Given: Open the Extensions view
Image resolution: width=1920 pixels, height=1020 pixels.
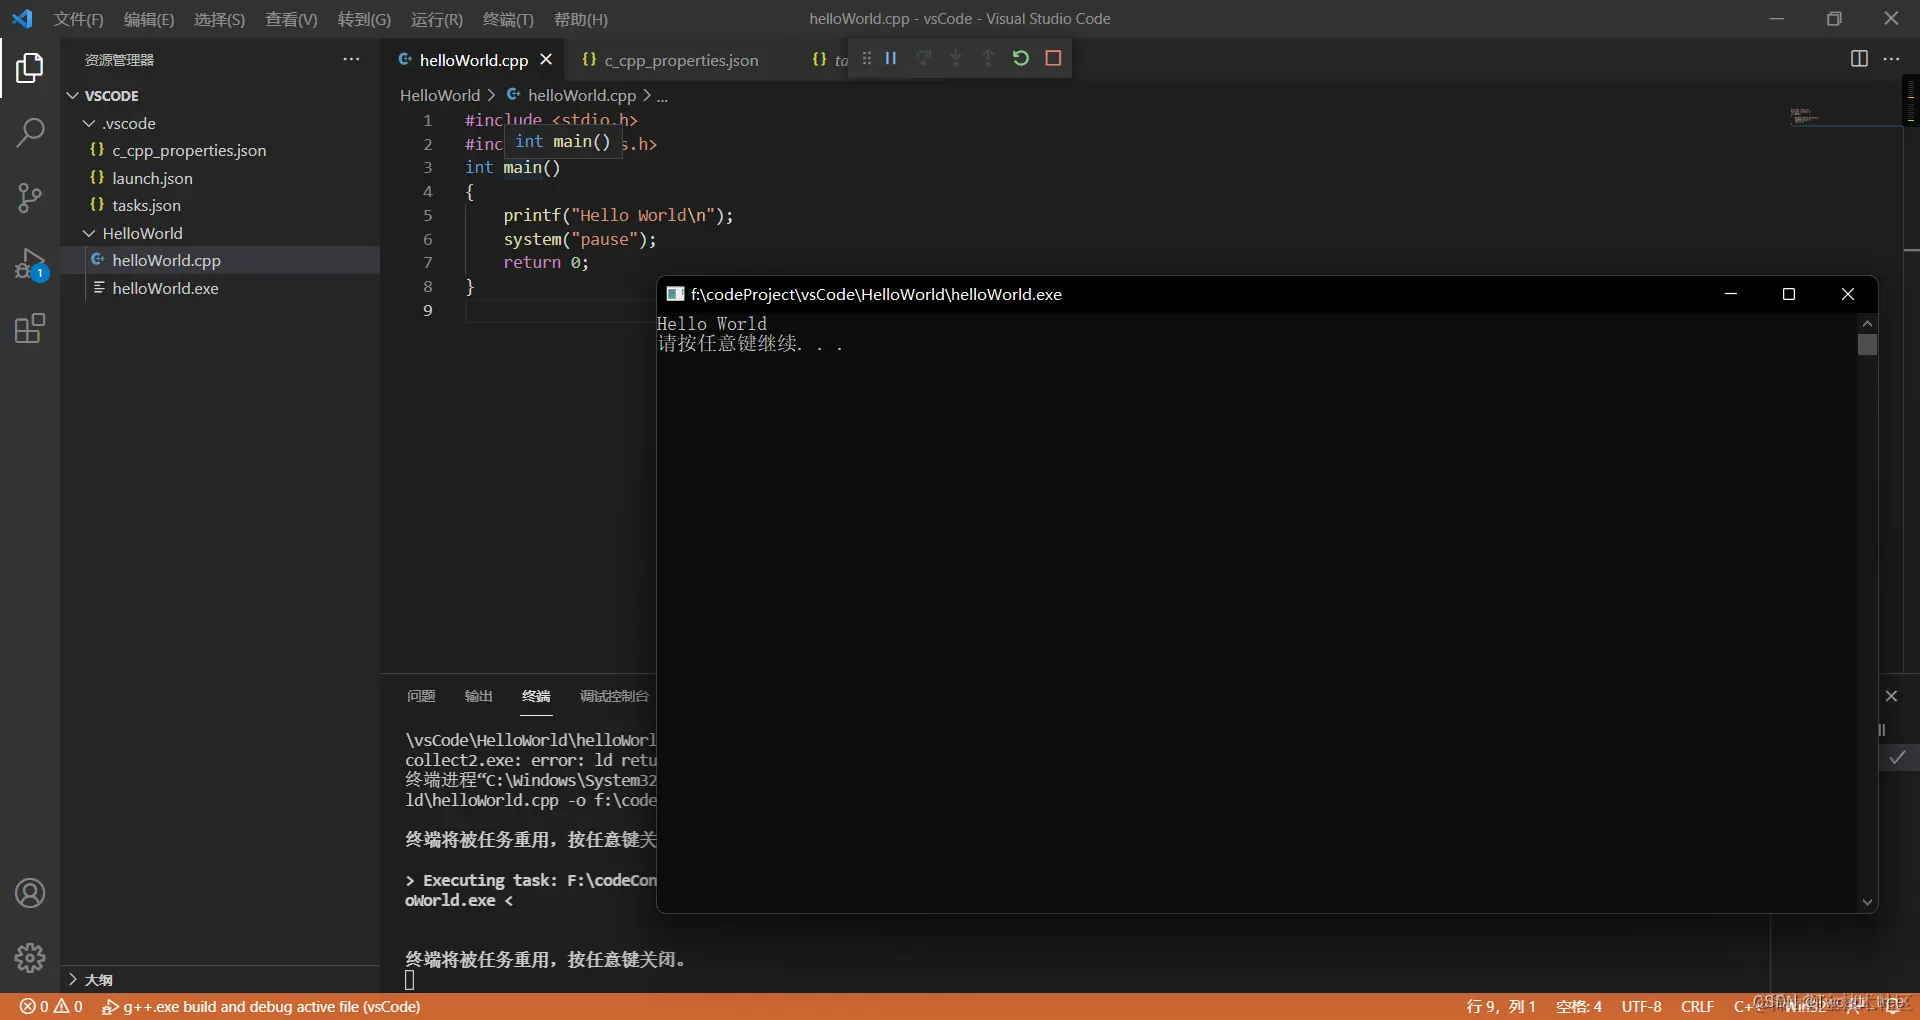Looking at the screenshot, I should point(30,329).
